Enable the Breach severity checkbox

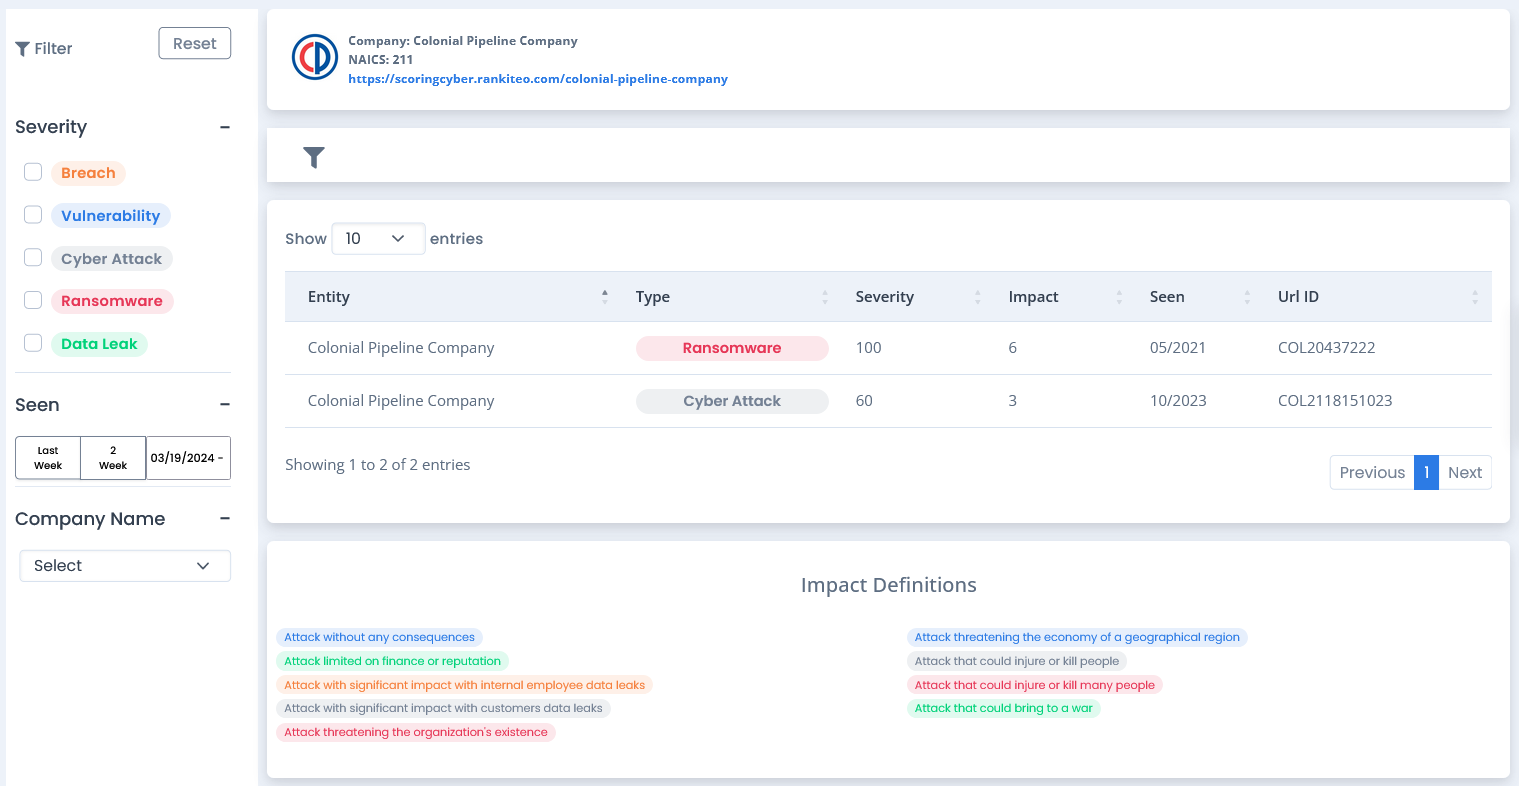(33, 172)
